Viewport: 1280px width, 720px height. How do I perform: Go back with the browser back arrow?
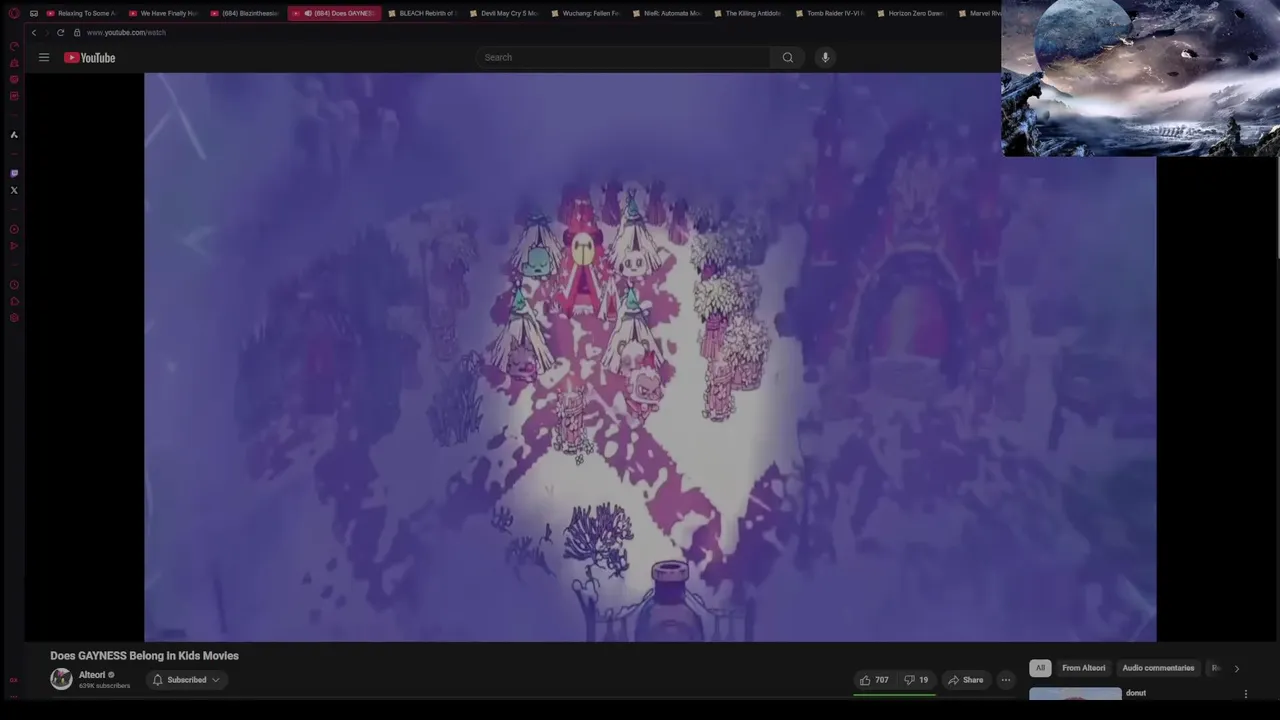(x=34, y=32)
